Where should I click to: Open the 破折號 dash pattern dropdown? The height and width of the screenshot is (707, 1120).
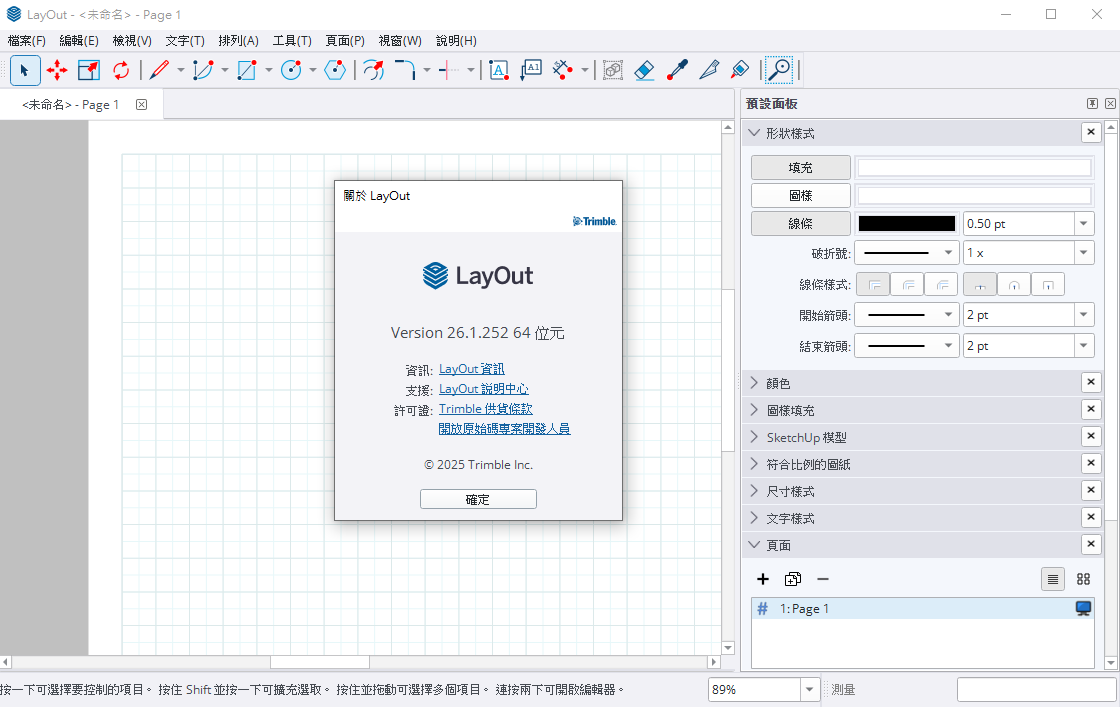[x=907, y=253]
